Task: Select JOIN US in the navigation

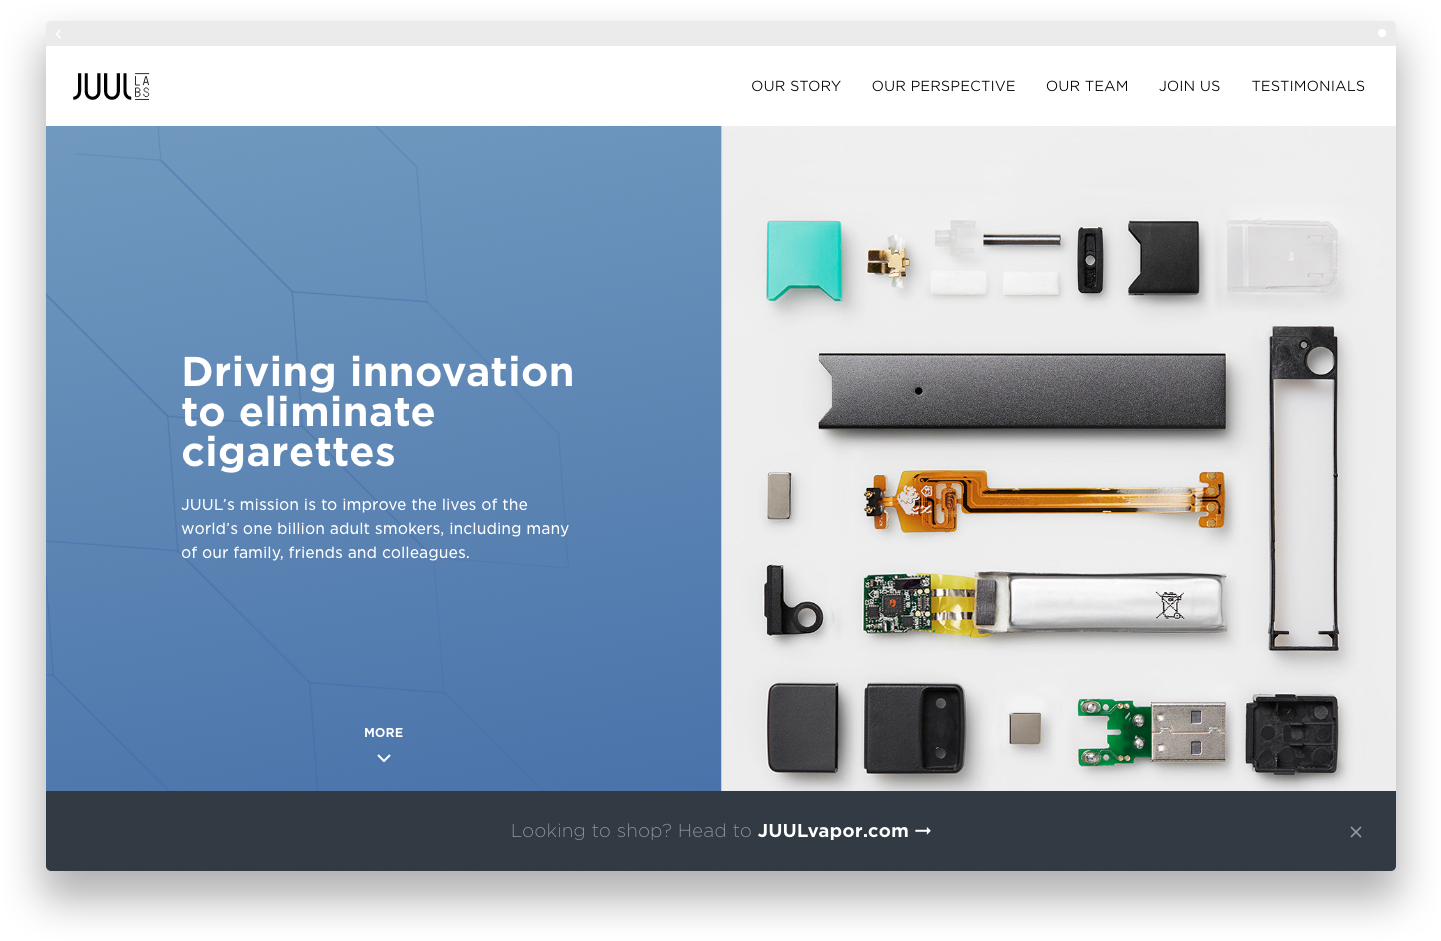Action: tap(1189, 86)
